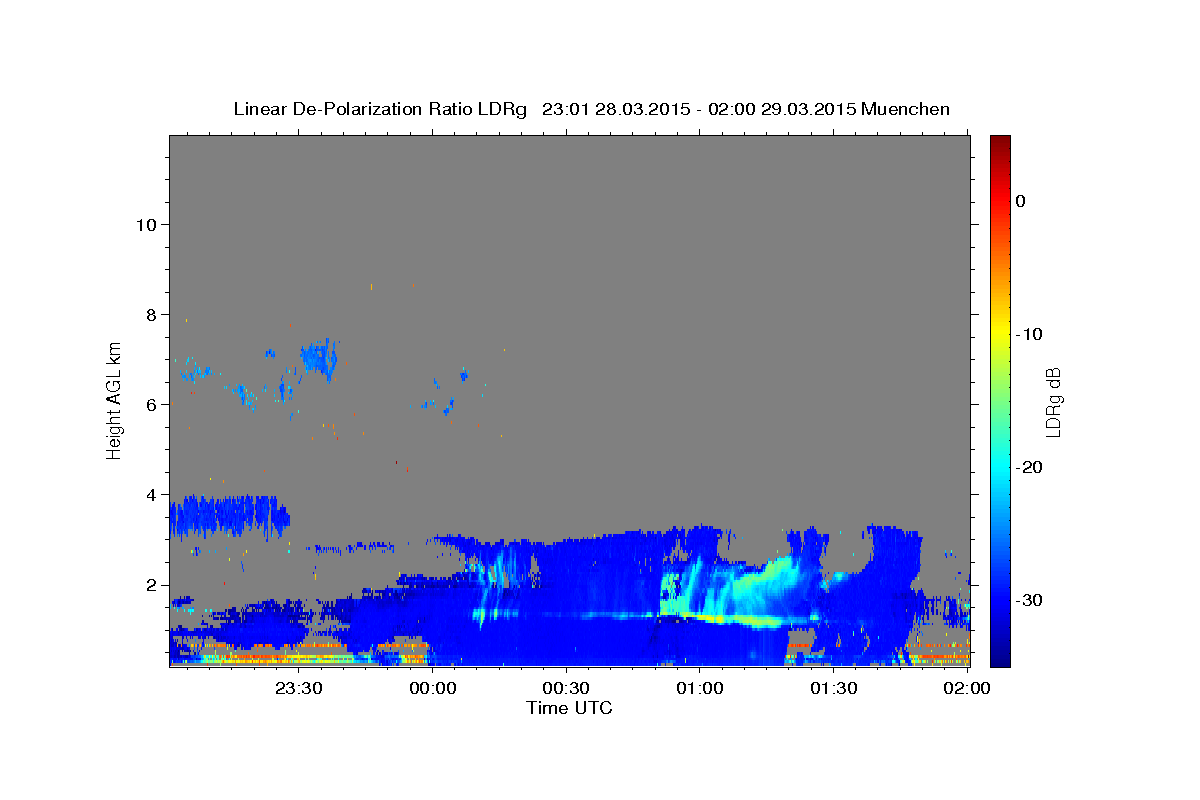
Task: Click the '01:30' time tick label
Action: point(833,688)
